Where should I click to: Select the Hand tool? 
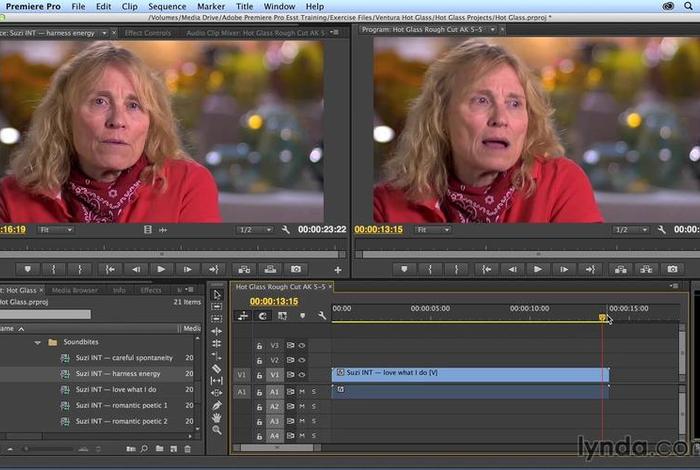click(217, 418)
